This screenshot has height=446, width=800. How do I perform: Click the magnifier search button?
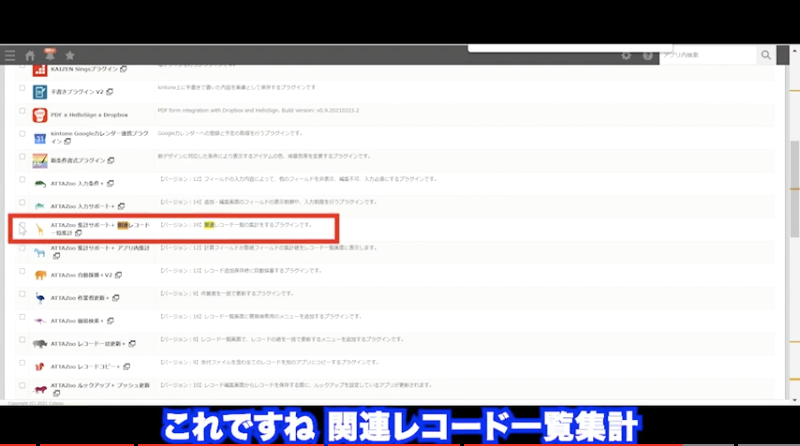coord(766,56)
